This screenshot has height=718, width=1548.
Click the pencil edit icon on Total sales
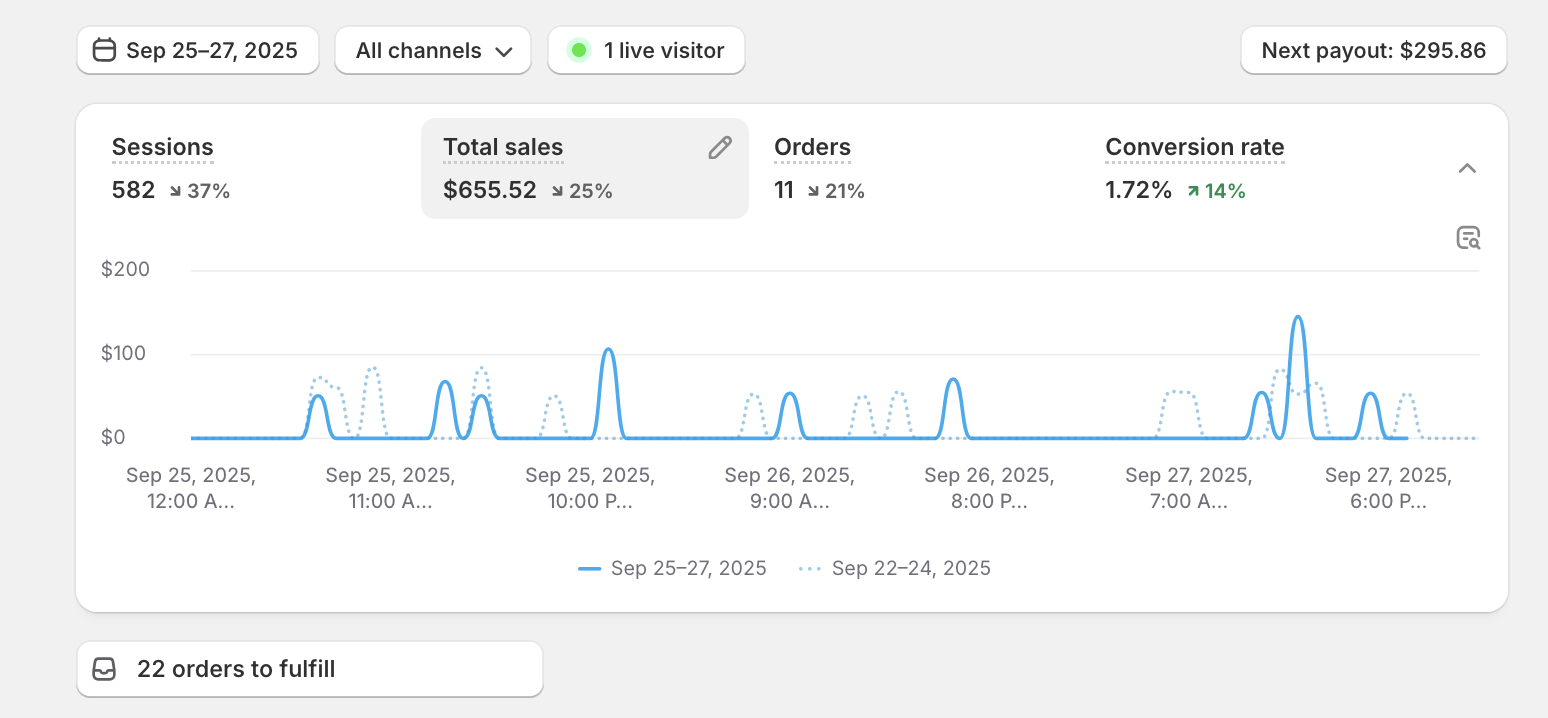(x=719, y=148)
